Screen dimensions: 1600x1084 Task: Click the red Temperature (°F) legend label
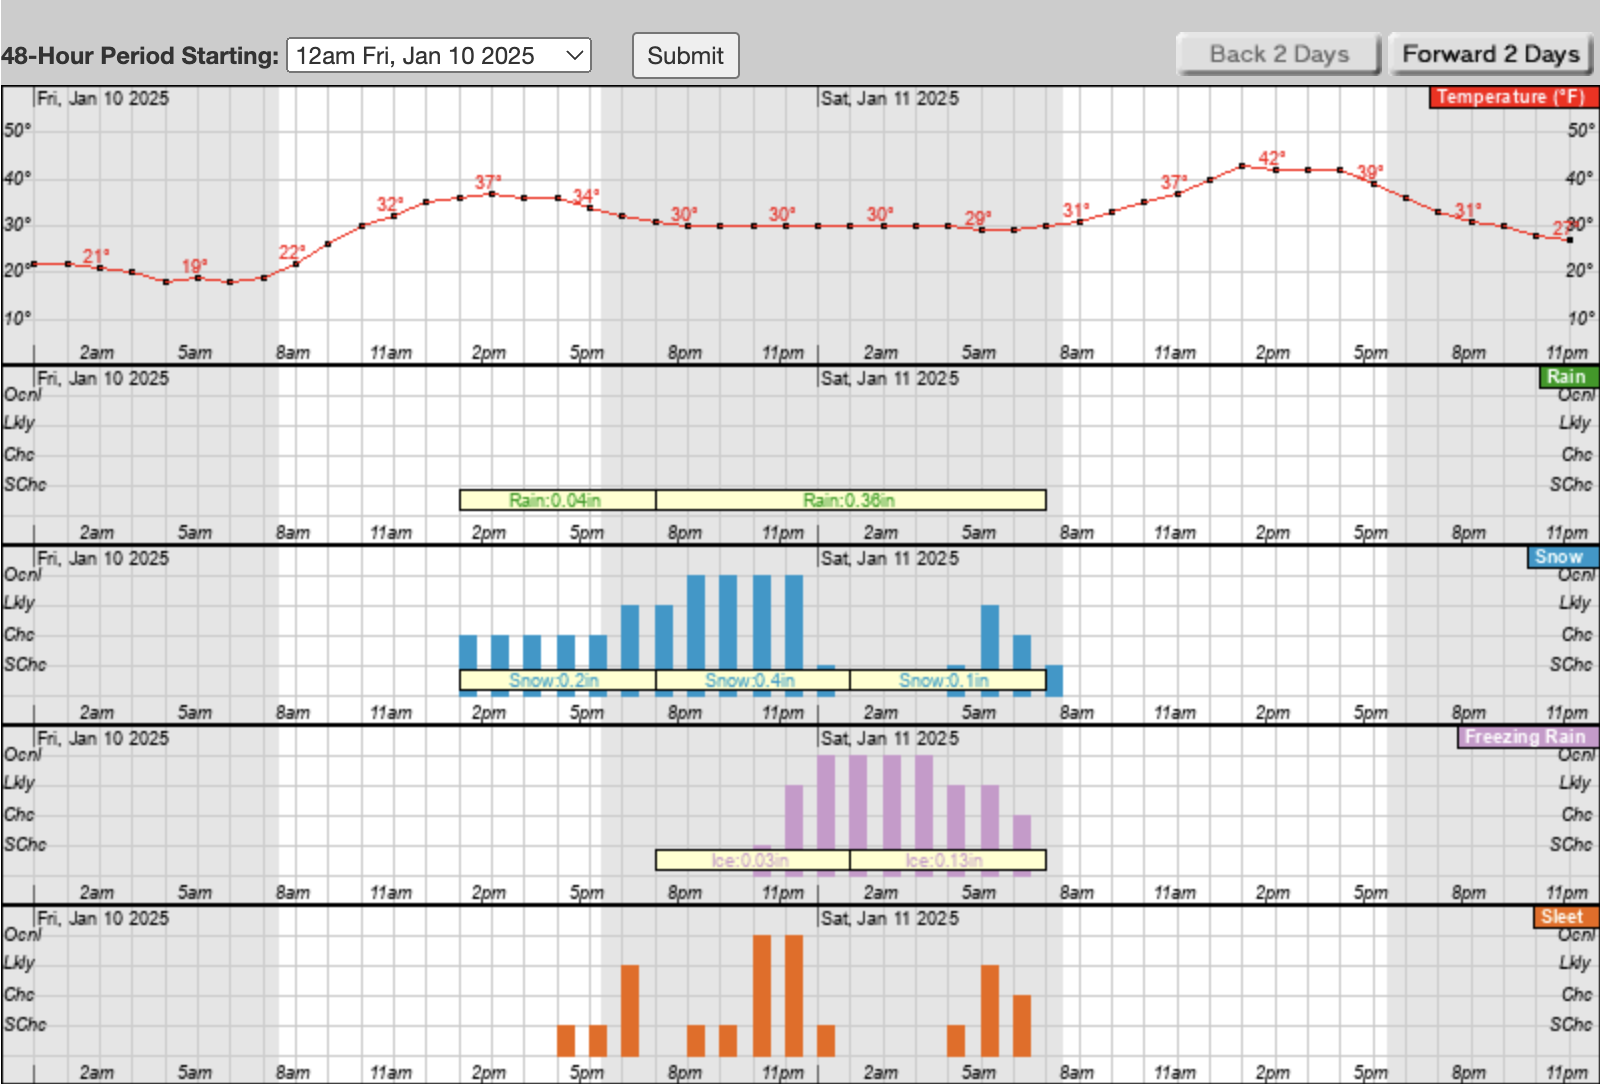[1512, 97]
